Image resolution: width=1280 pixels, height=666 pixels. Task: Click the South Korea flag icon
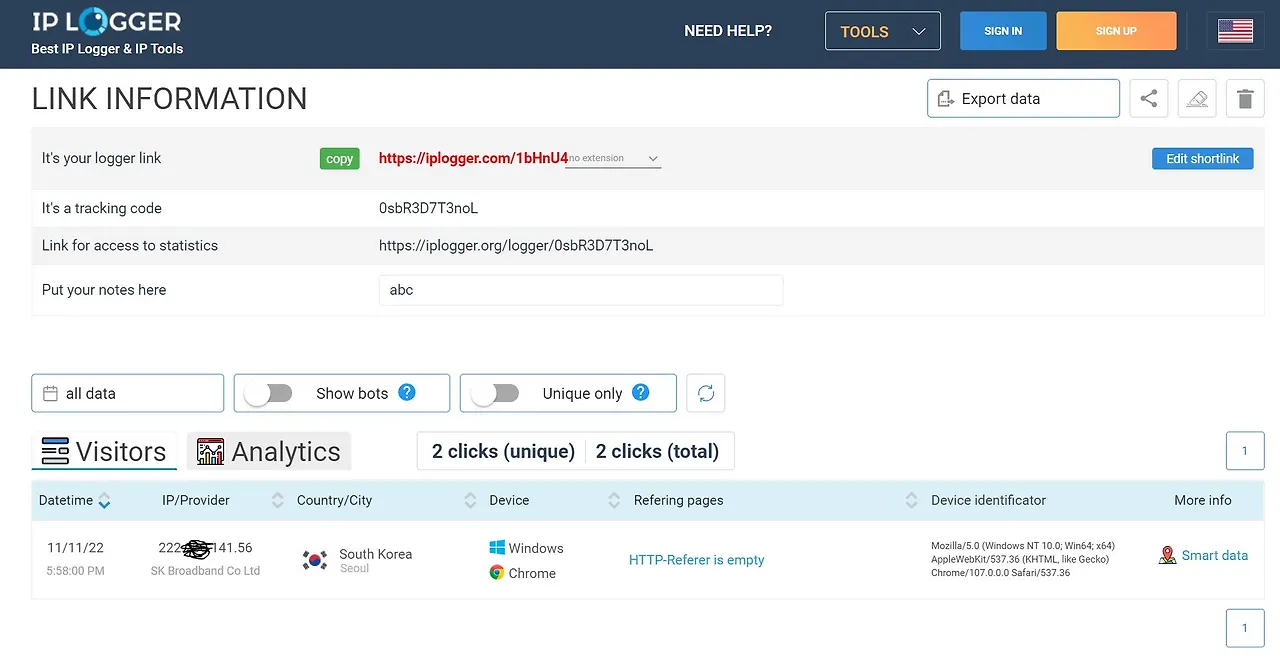click(315, 560)
